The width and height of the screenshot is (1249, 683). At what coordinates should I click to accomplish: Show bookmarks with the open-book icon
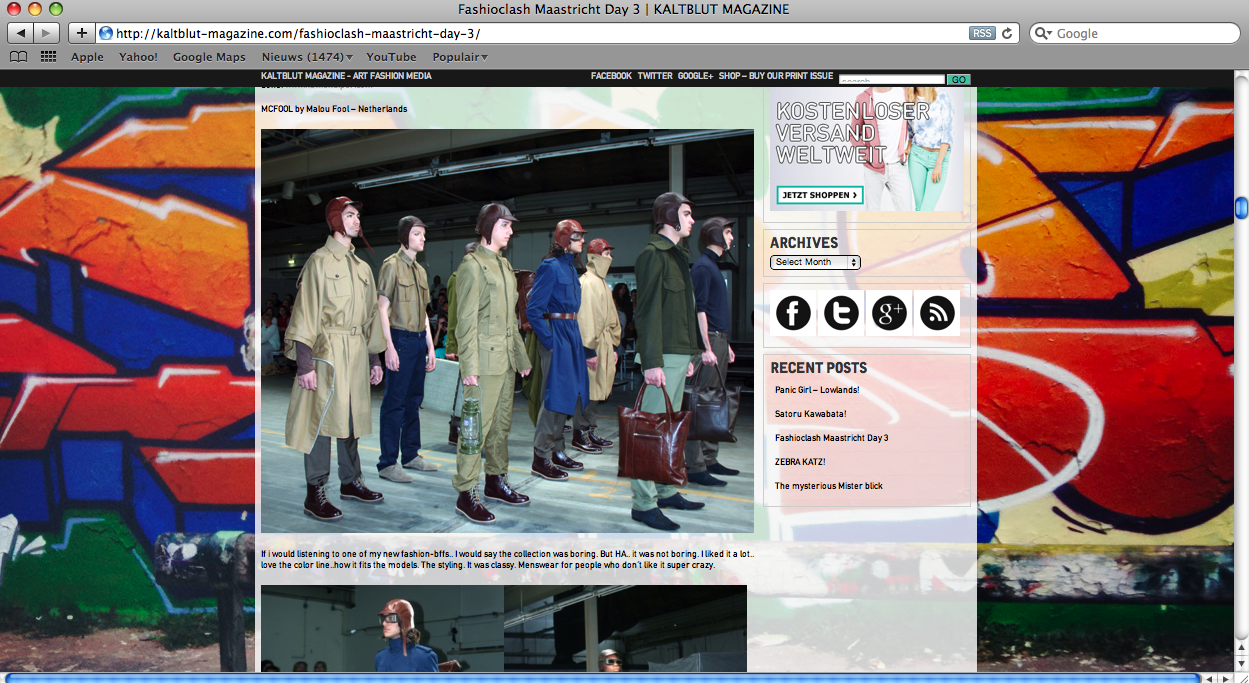18,57
